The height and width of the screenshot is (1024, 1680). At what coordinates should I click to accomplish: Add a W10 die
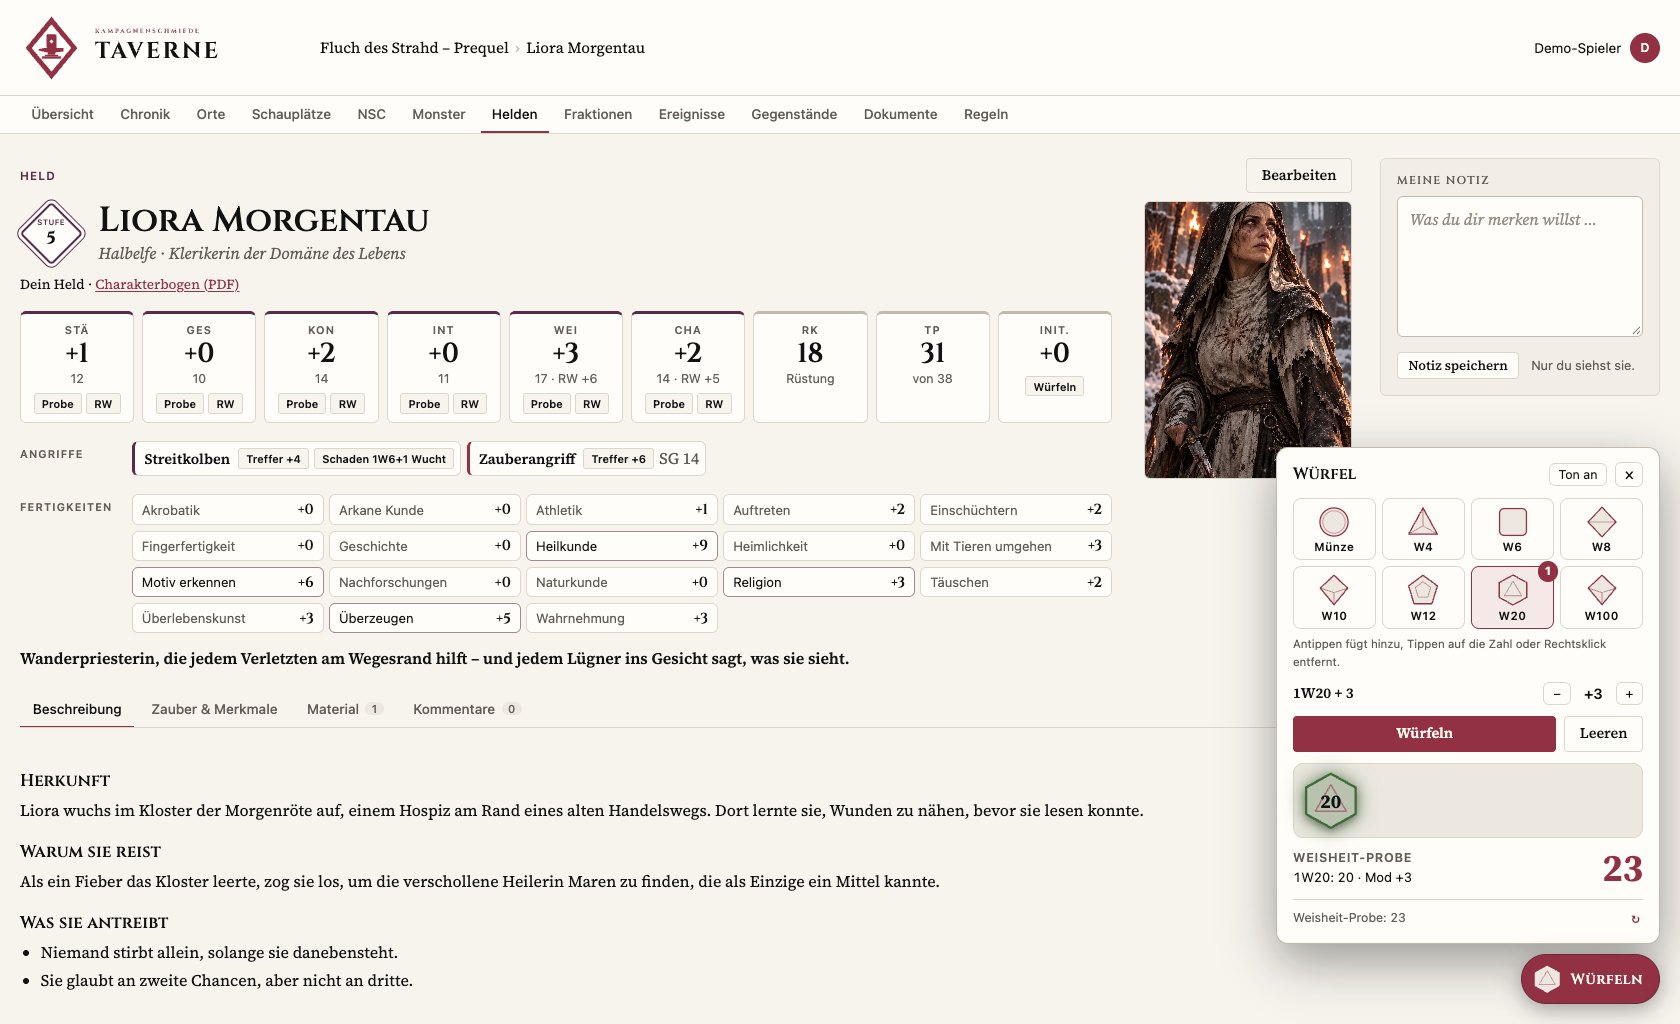(x=1334, y=597)
